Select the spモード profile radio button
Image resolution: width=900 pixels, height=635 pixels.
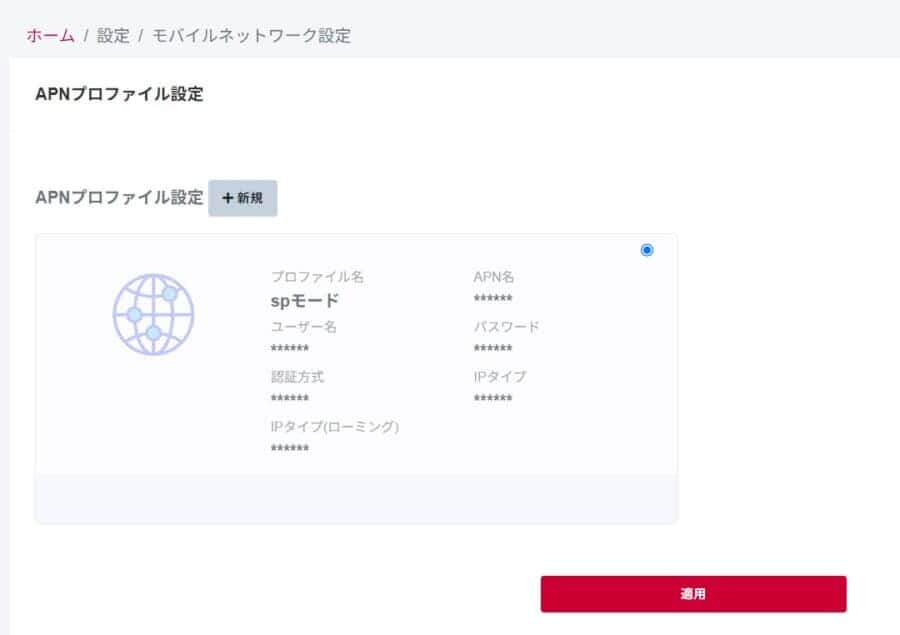tap(647, 250)
